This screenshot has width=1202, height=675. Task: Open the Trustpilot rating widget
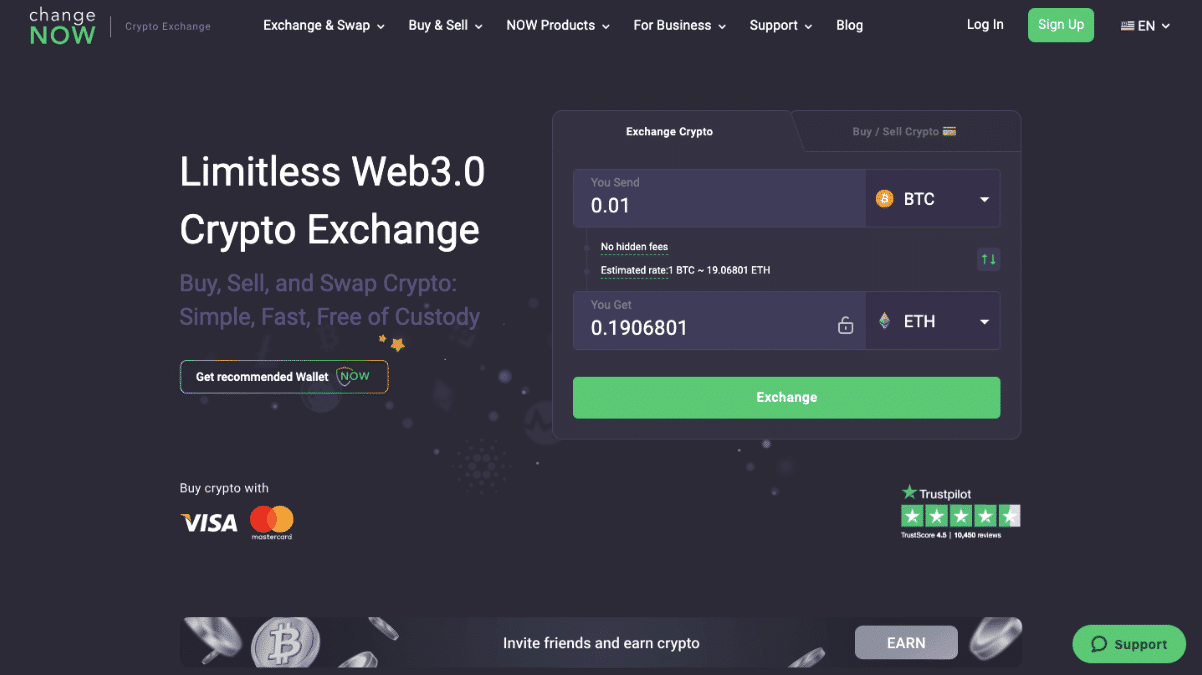(x=960, y=512)
